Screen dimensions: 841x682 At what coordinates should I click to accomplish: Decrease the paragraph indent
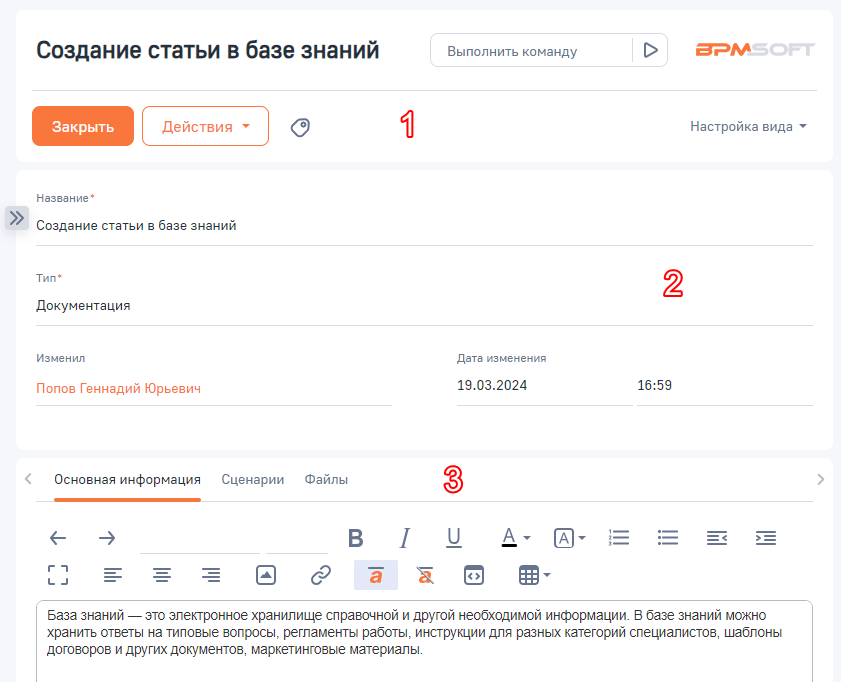(717, 538)
